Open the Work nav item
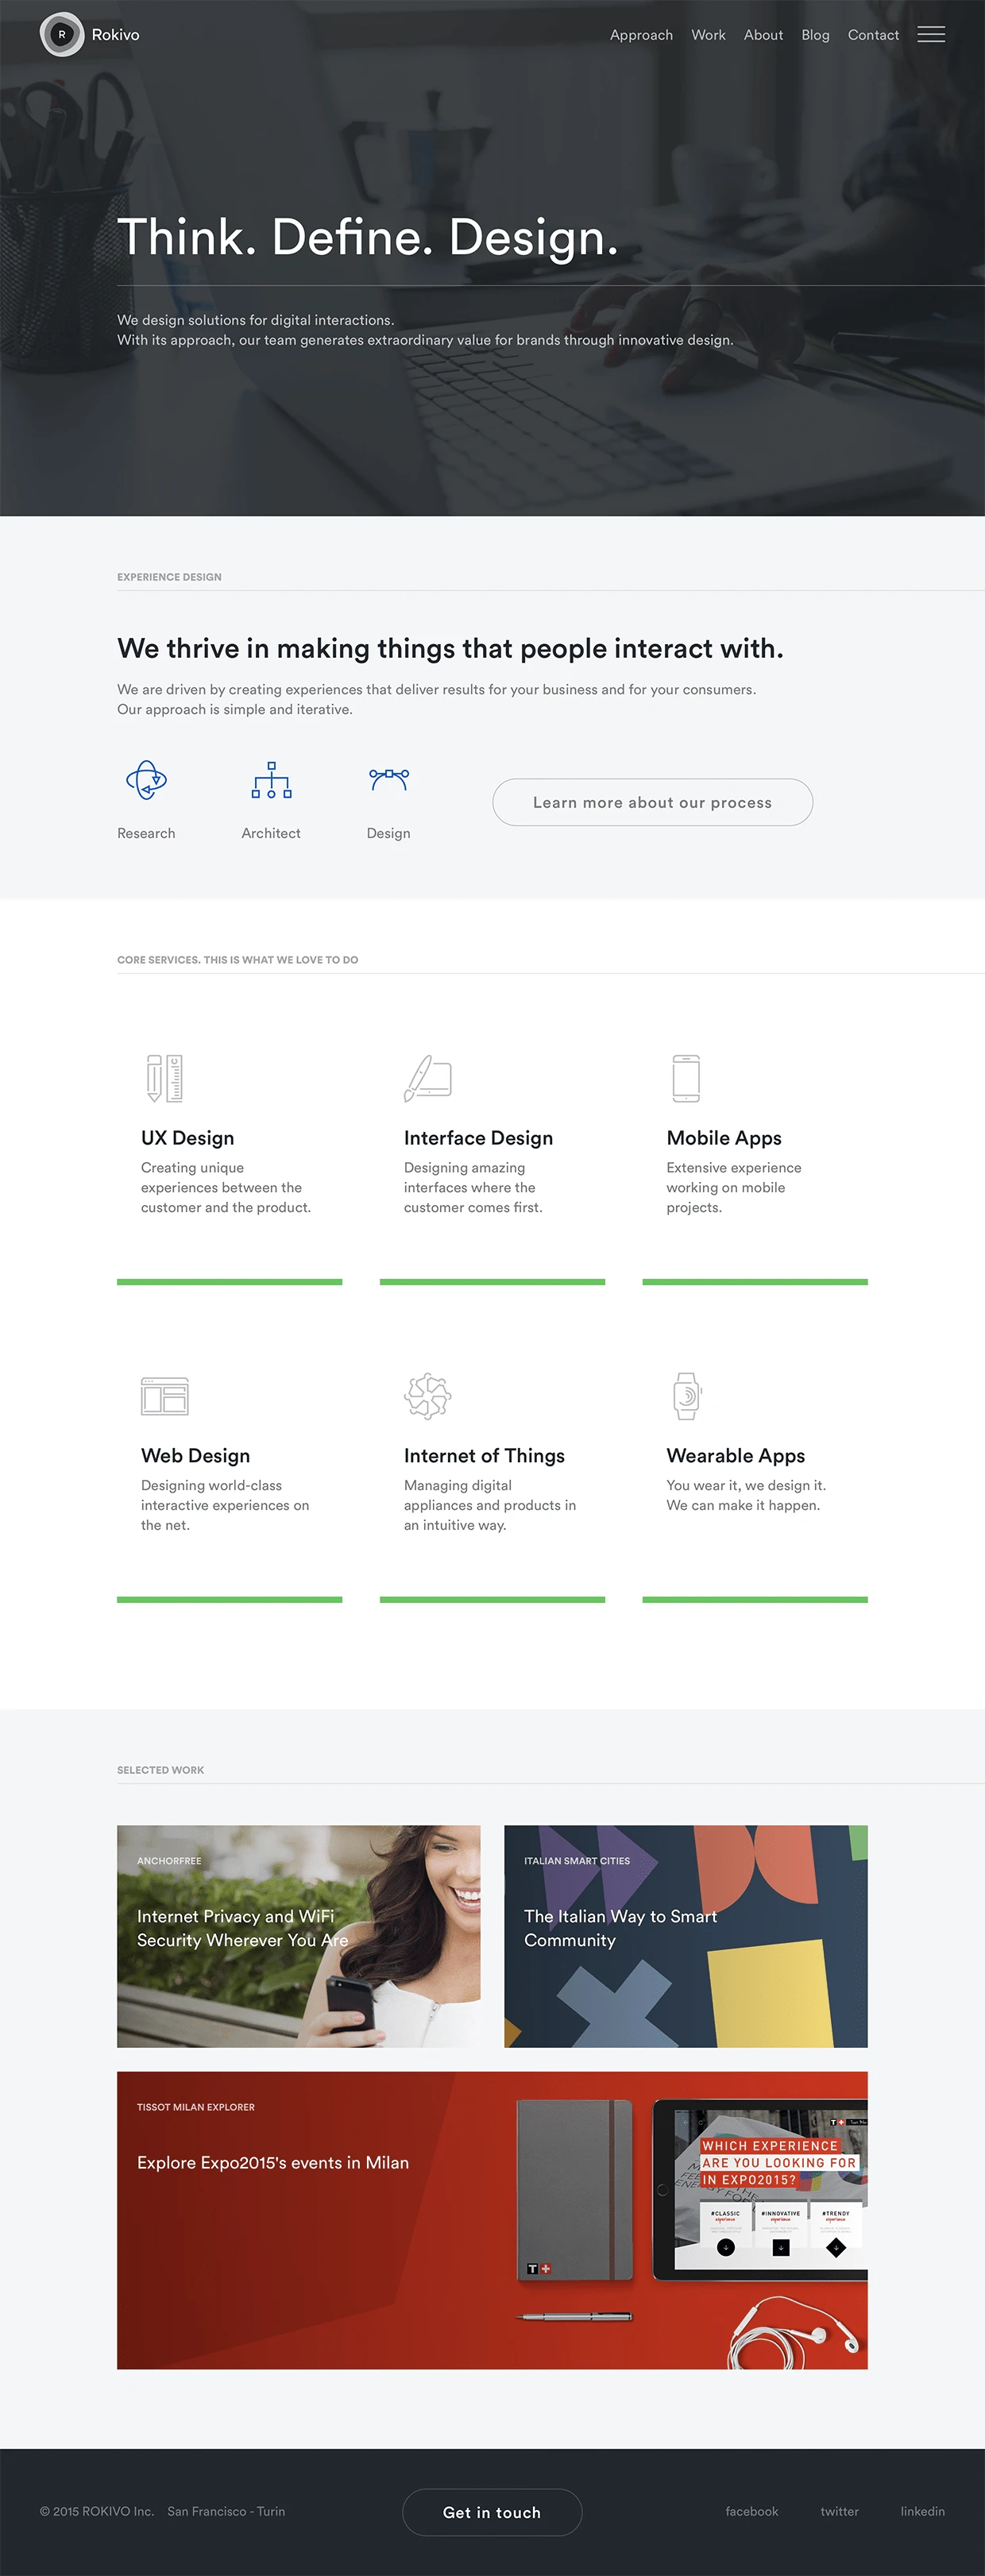The height and width of the screenshot is (2576, 985). click(x=708, y=35)
